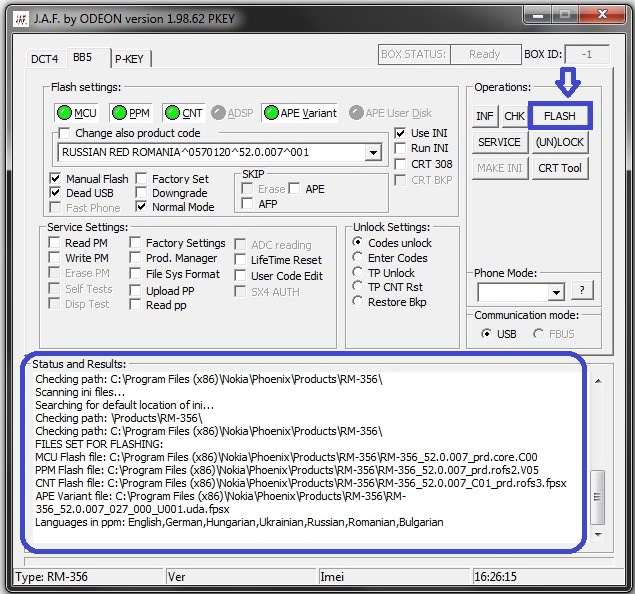Click the Imei status bar field
This screenshot has height=594, width=635.
tap(394, 577)
